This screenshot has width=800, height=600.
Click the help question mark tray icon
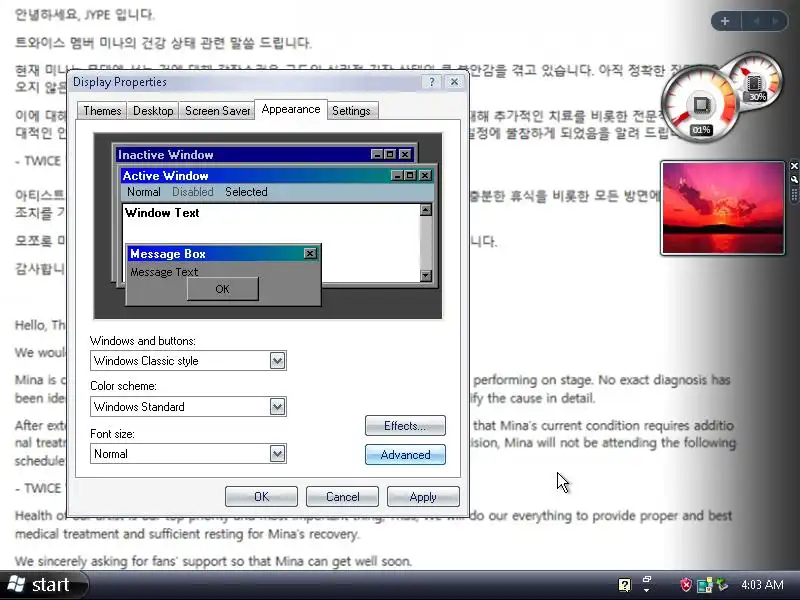coord(624,585)
